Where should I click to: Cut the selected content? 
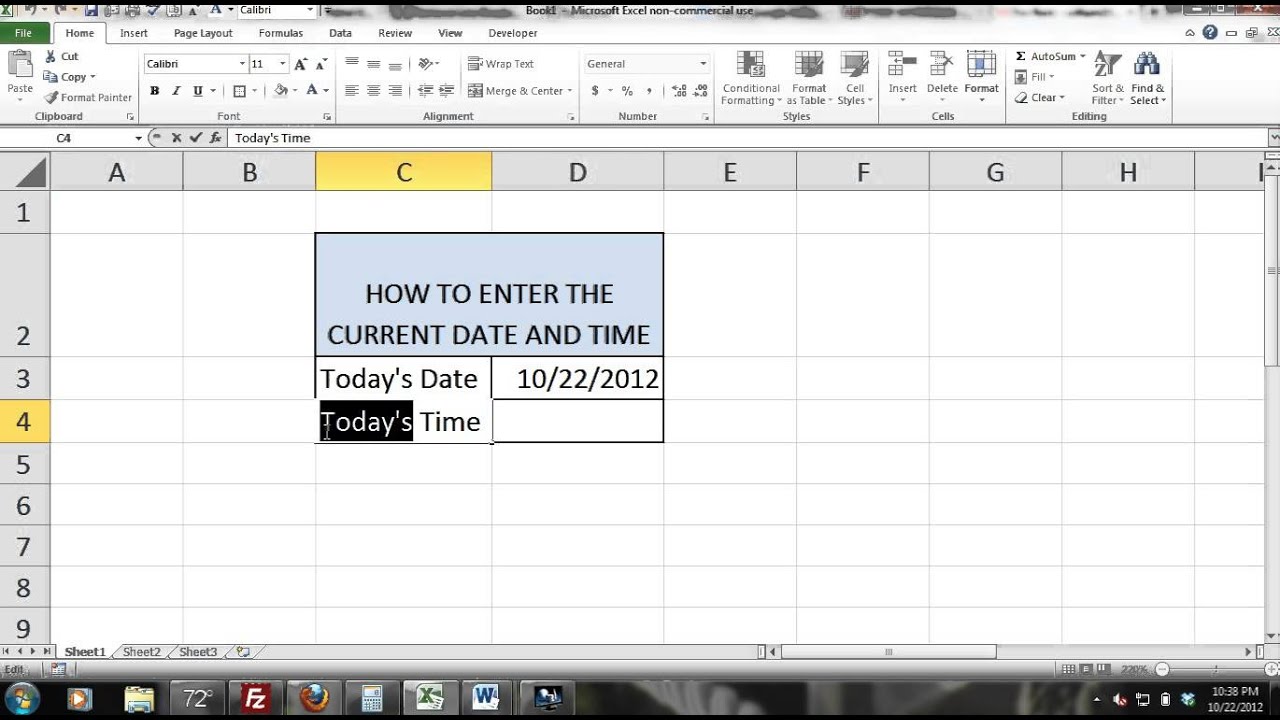60,57
